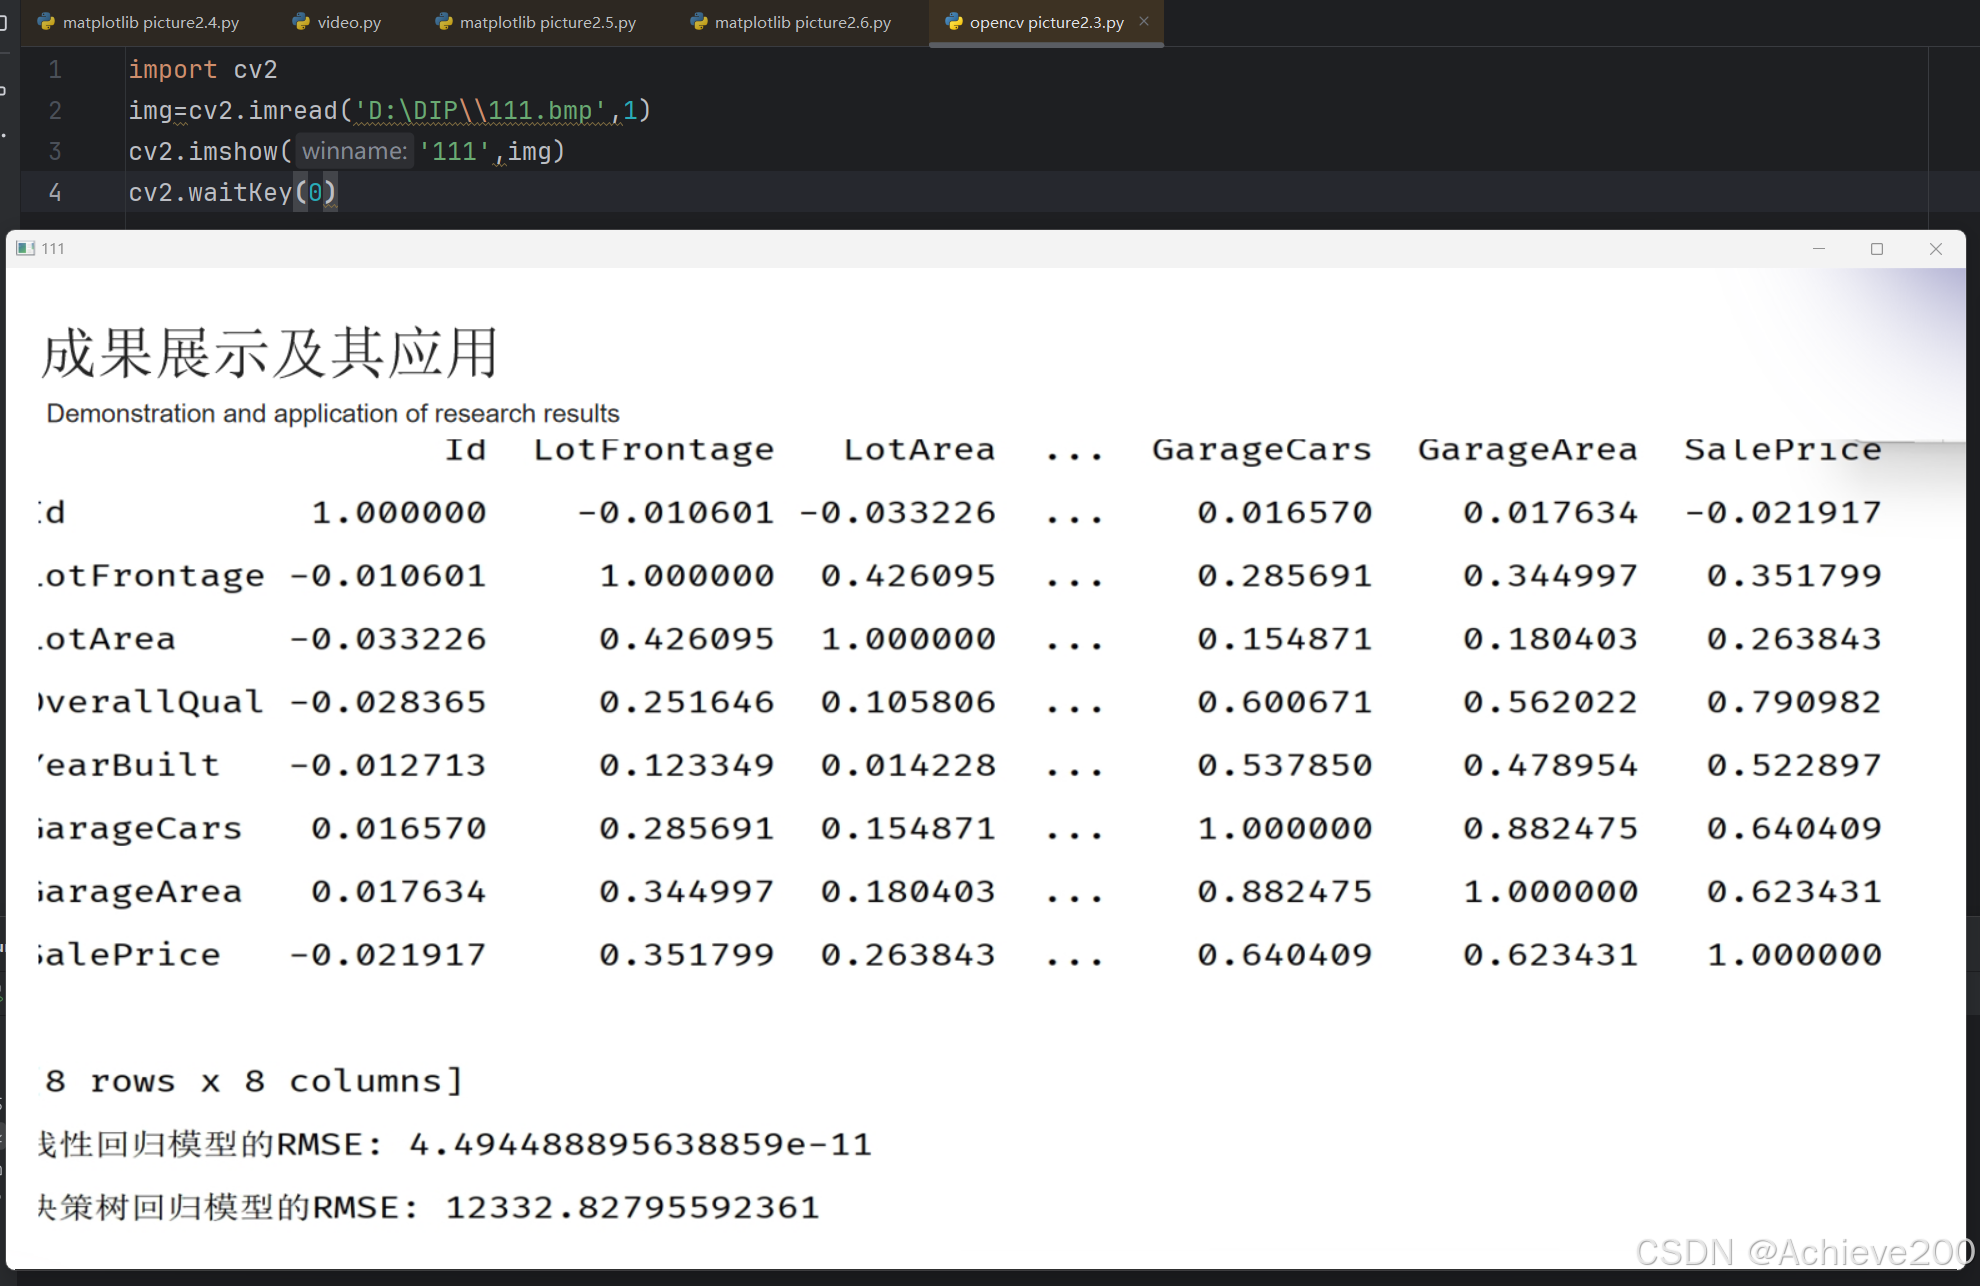1980x1286 pixels.
Task: Maximize the 111 image window
Action: [1877, 249]
